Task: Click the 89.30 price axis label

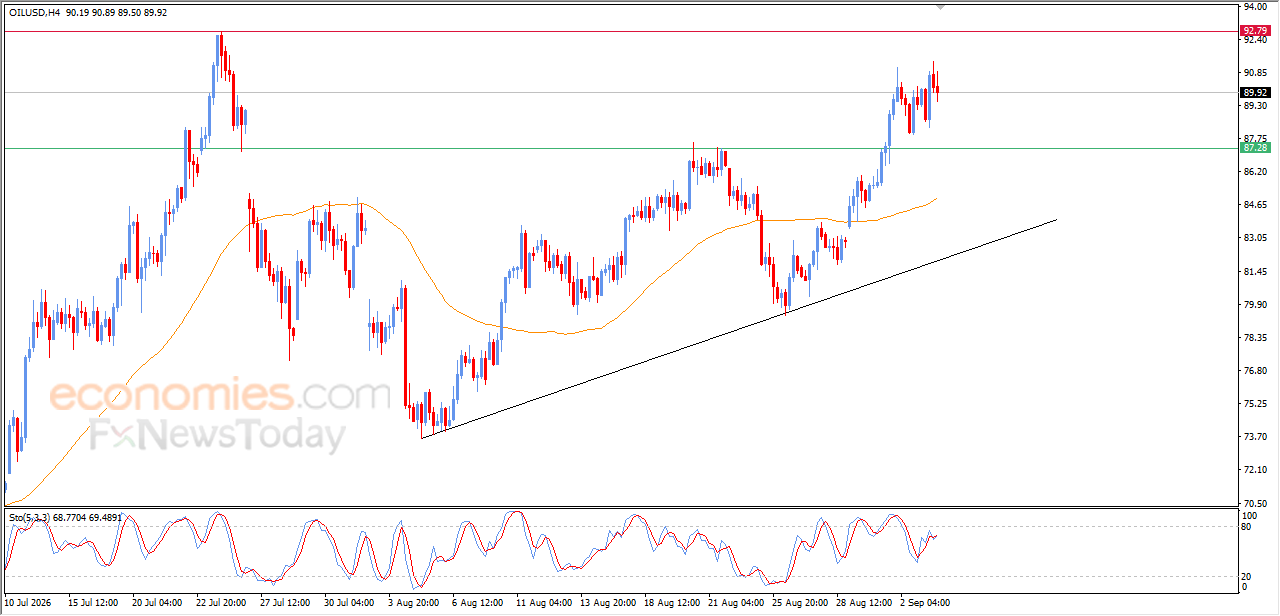Action: coord(1255,105)
